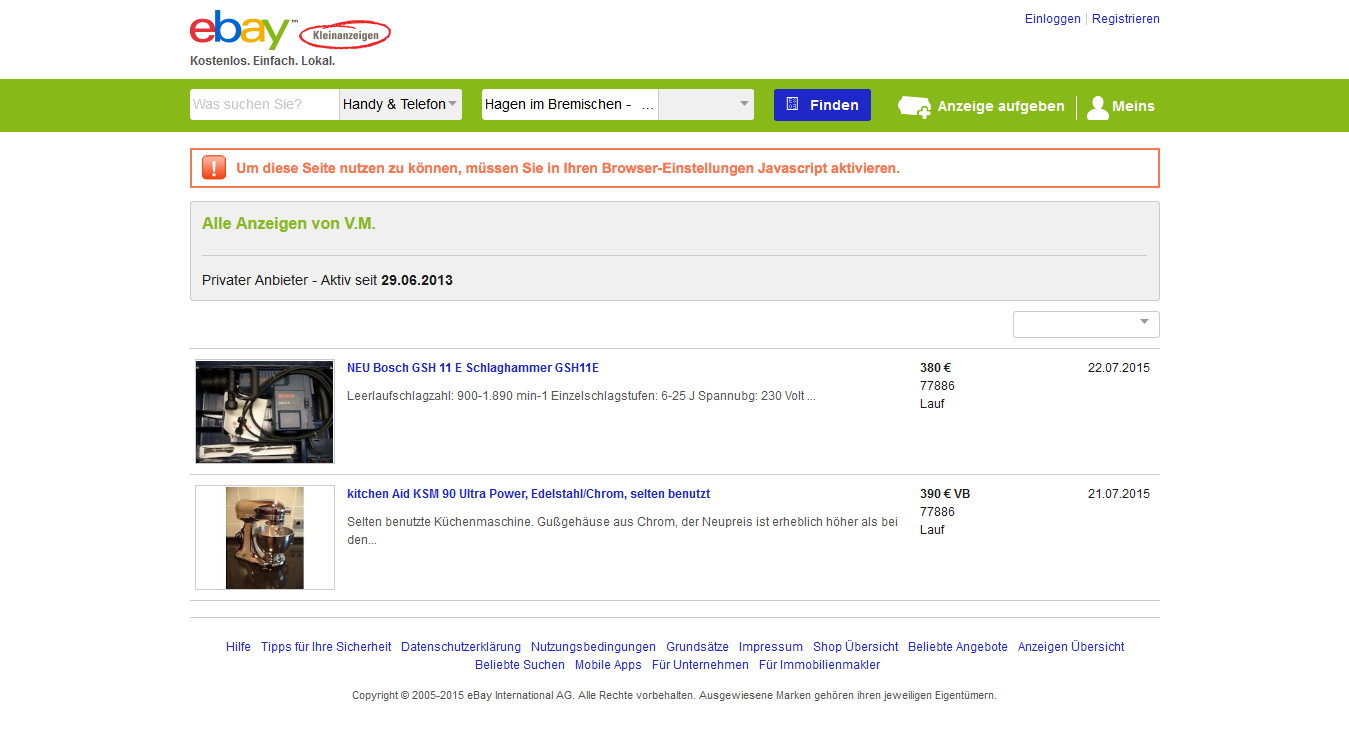The width and height of the screenshot is (1349, 731).
Task: Click the 380 € price text
Action: pyautogui.click(x=935, y=368)
